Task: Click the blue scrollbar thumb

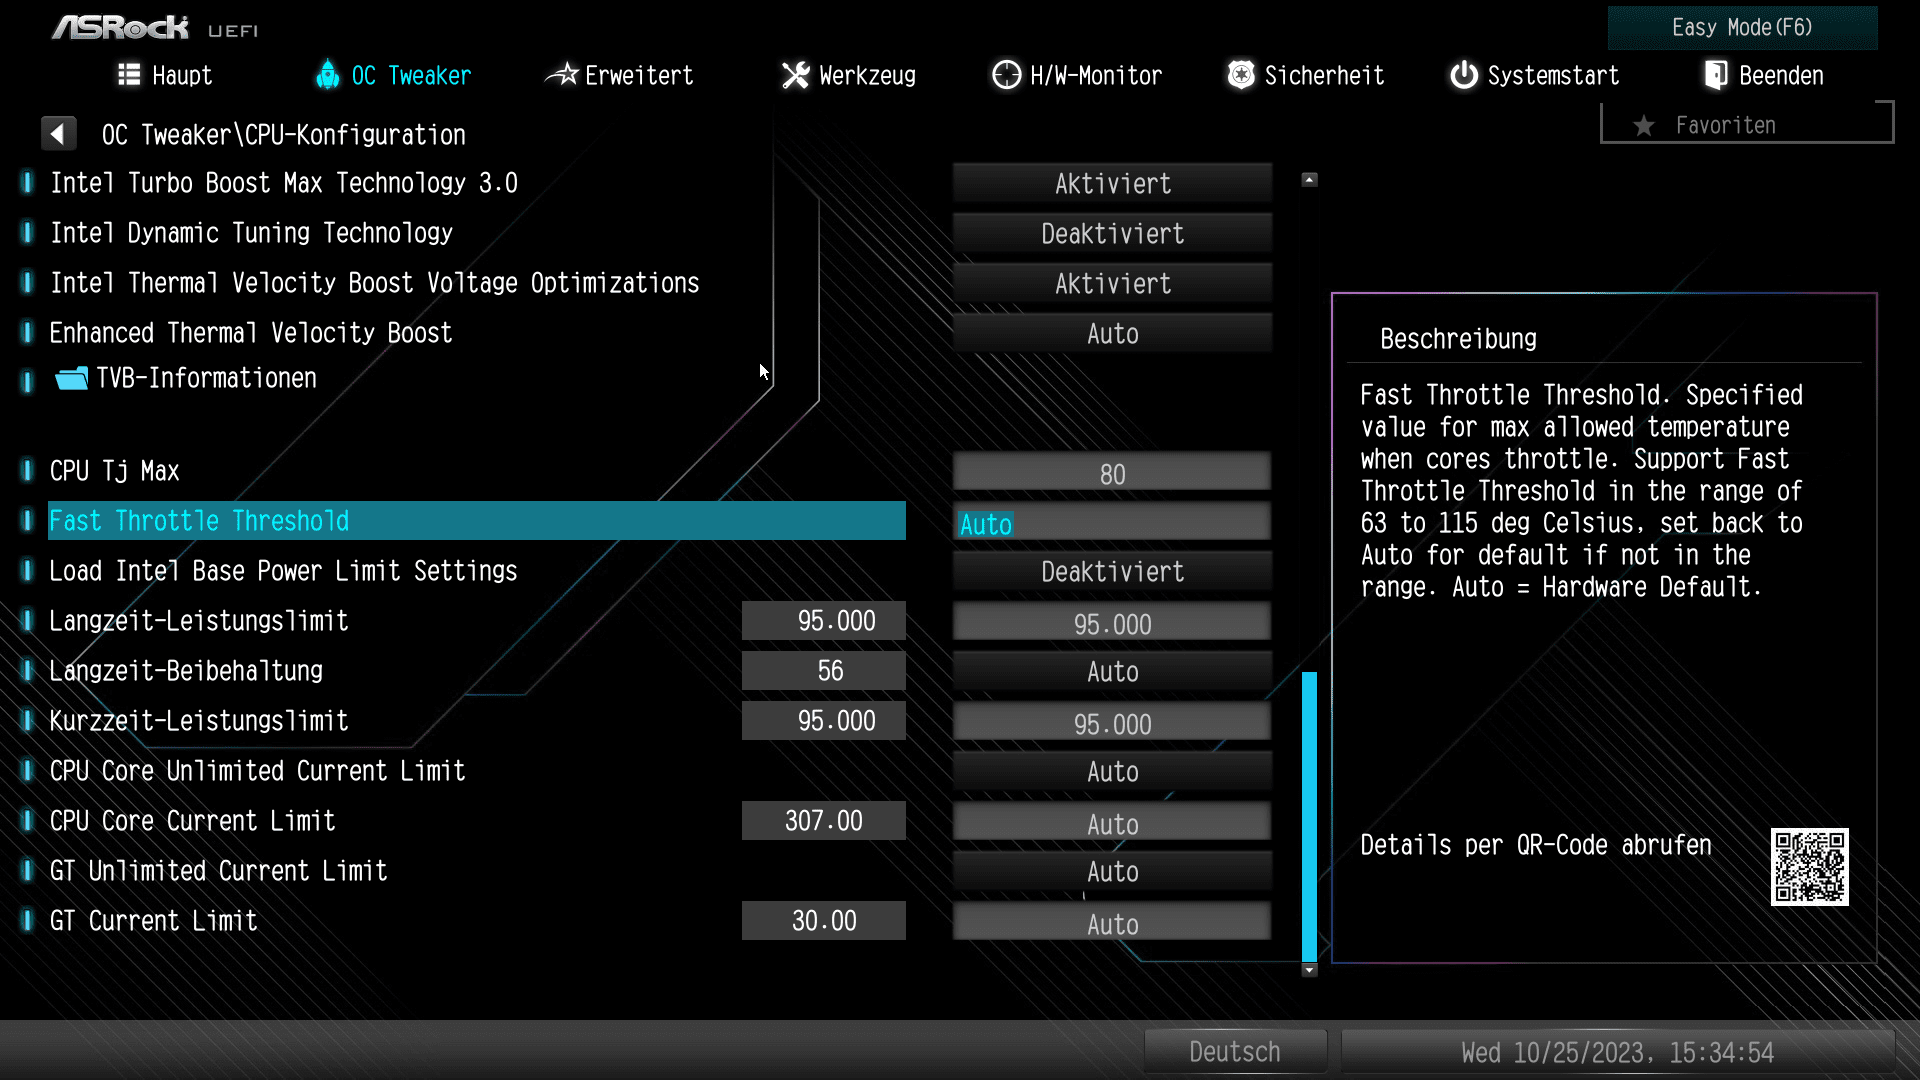Action: (x=1309, y=816)
